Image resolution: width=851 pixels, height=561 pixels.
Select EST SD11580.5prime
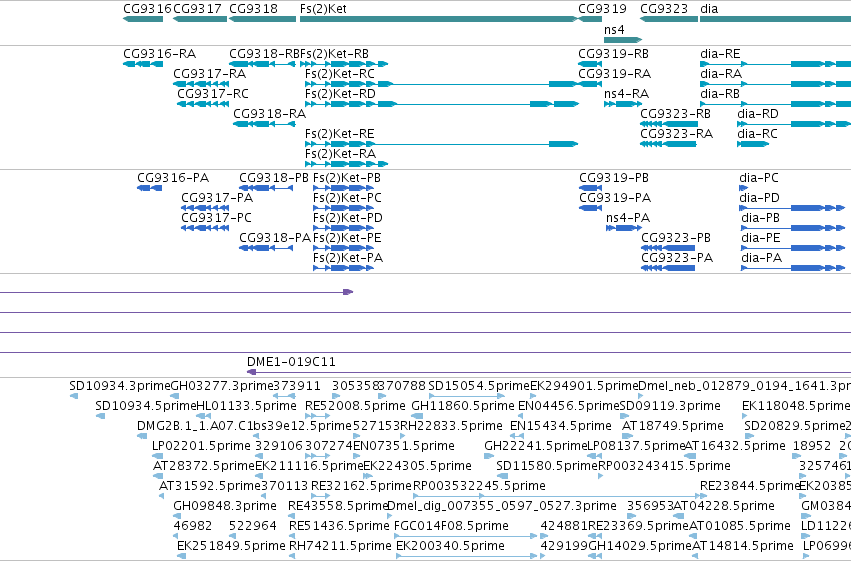[503, 476]
